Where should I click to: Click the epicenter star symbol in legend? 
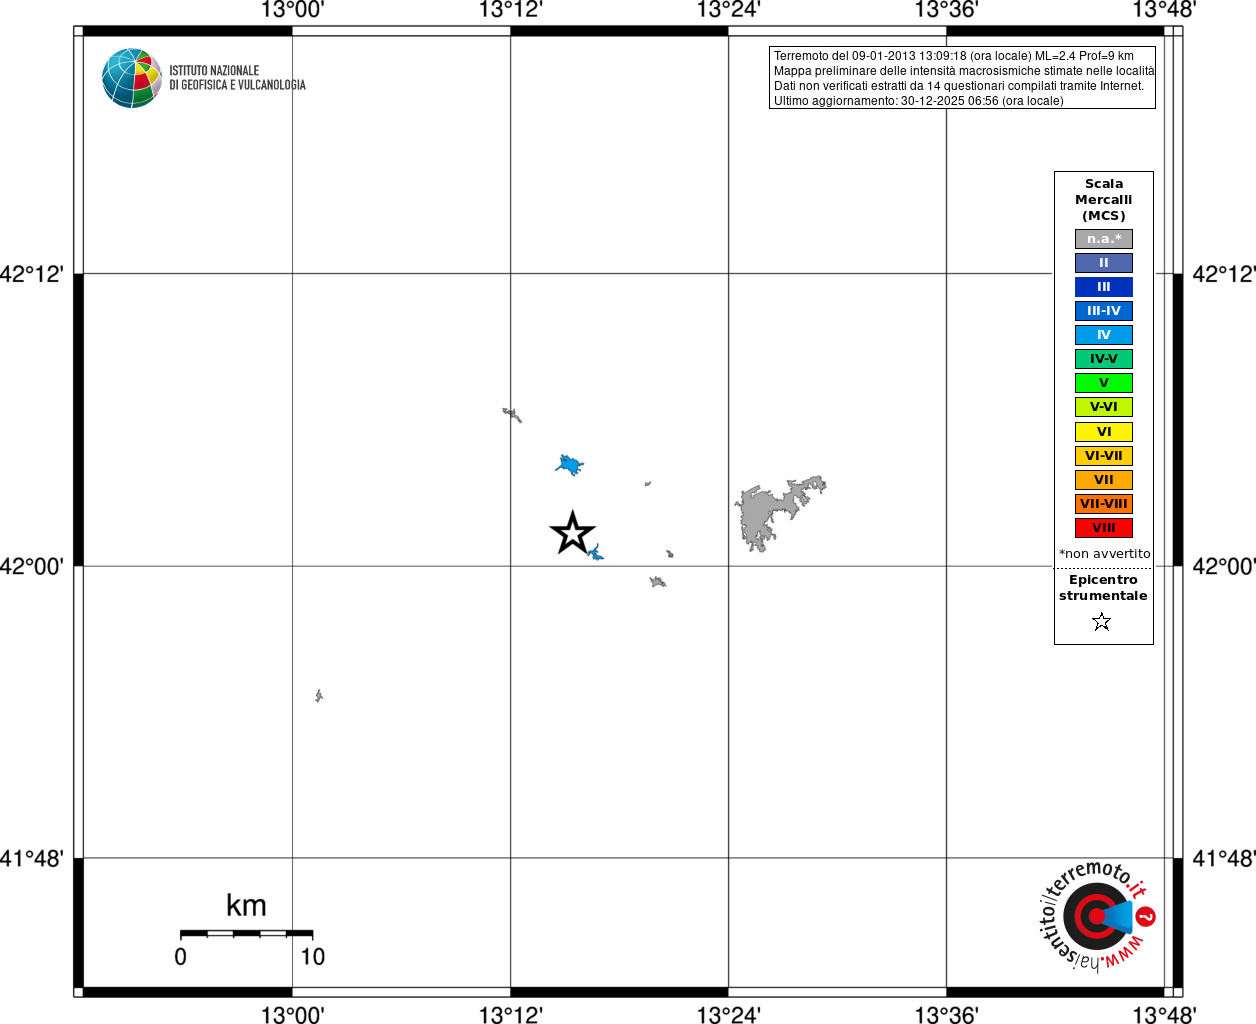(x=1102, y=622)
